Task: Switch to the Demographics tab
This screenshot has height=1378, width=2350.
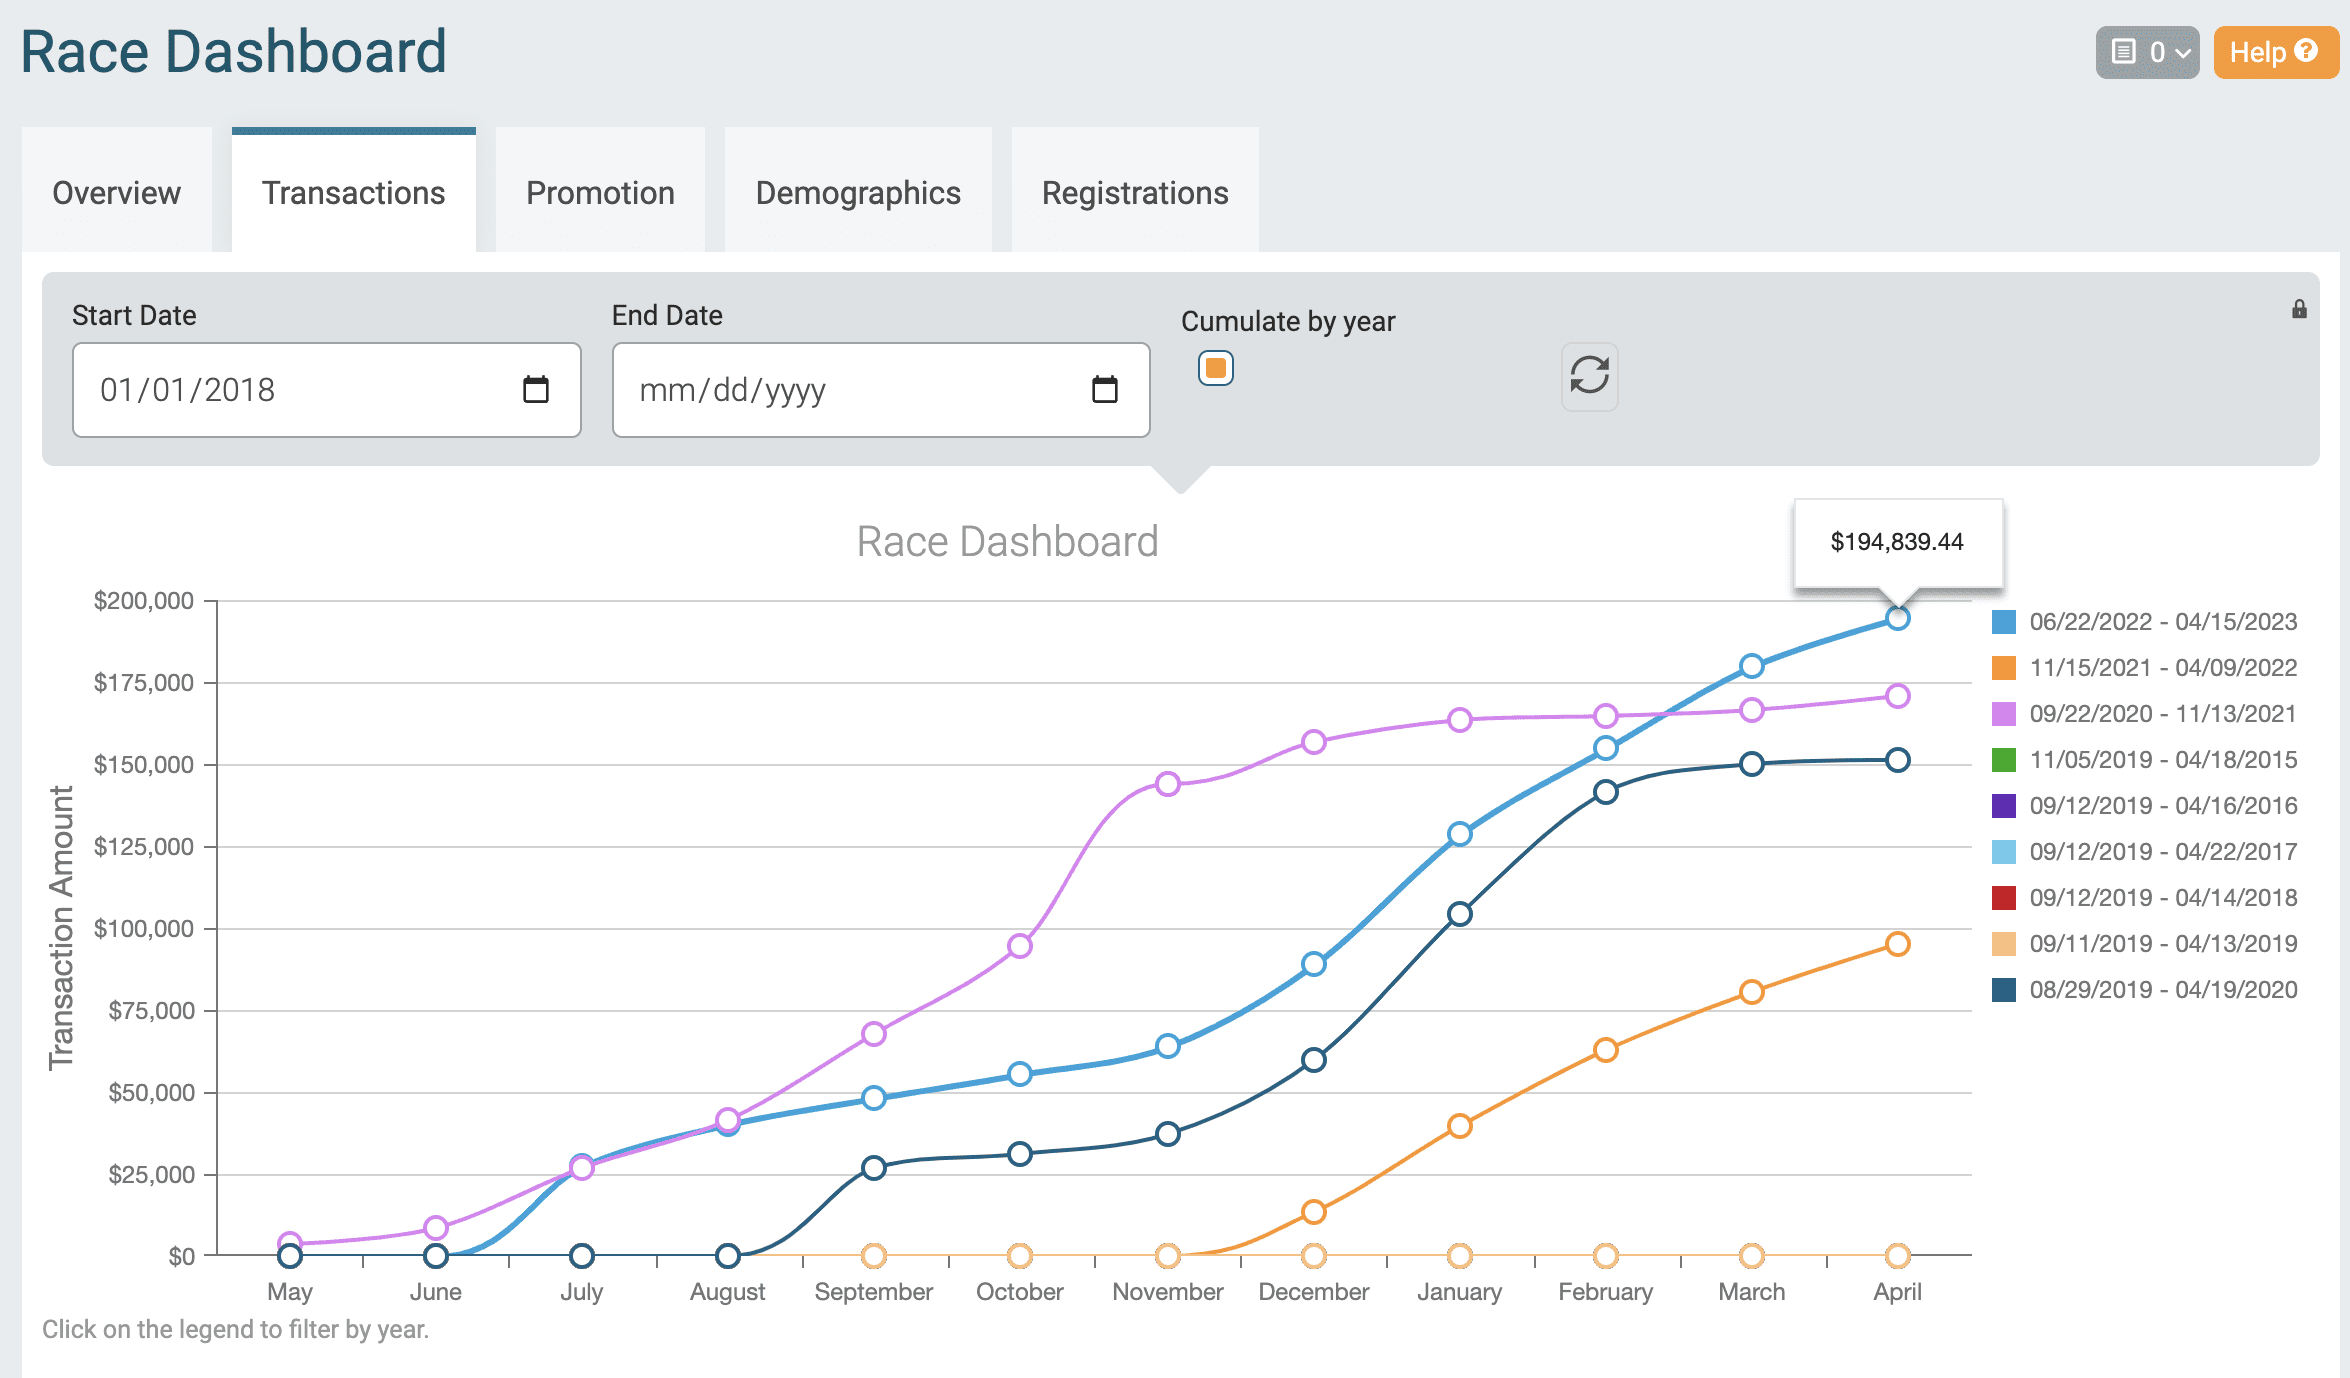Action: pyautogui.click(x=857, y=192)
